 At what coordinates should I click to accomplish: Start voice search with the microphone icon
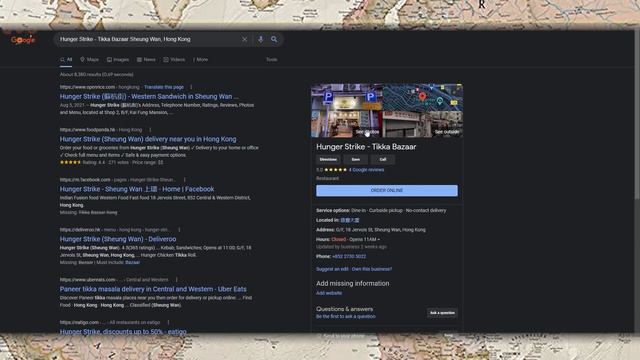(260, 40)
